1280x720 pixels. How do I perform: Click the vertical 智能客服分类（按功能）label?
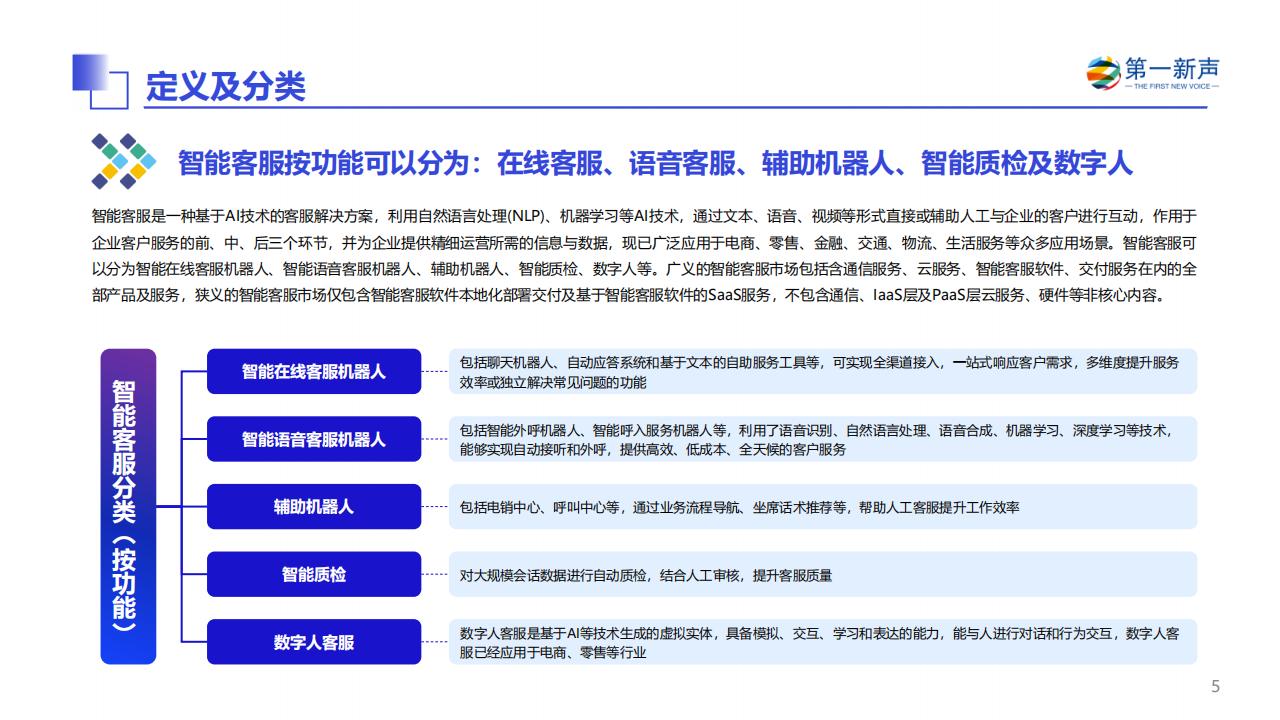(128, 506)
